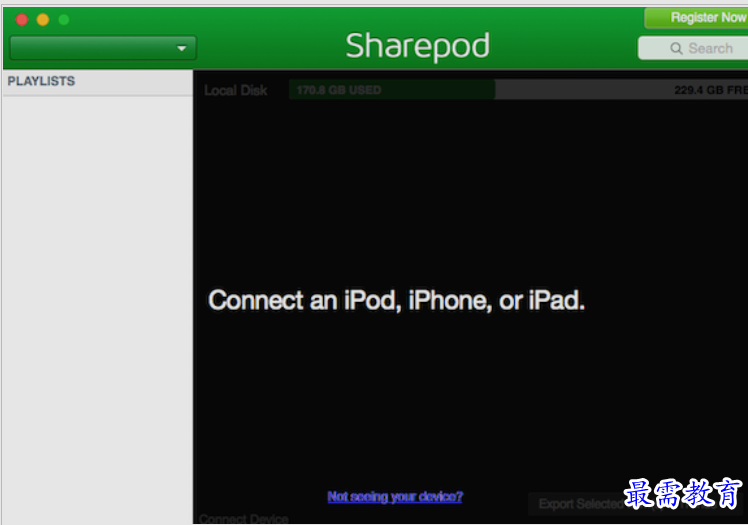This screenshot has height=525, width=748.
Task: Click the Connect Device status text
Action: point(244,519)
